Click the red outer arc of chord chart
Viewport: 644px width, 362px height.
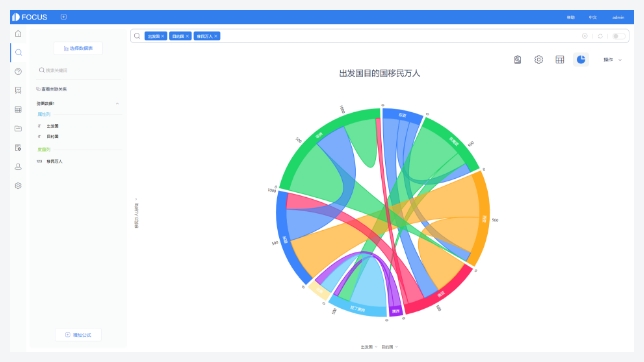443,294
